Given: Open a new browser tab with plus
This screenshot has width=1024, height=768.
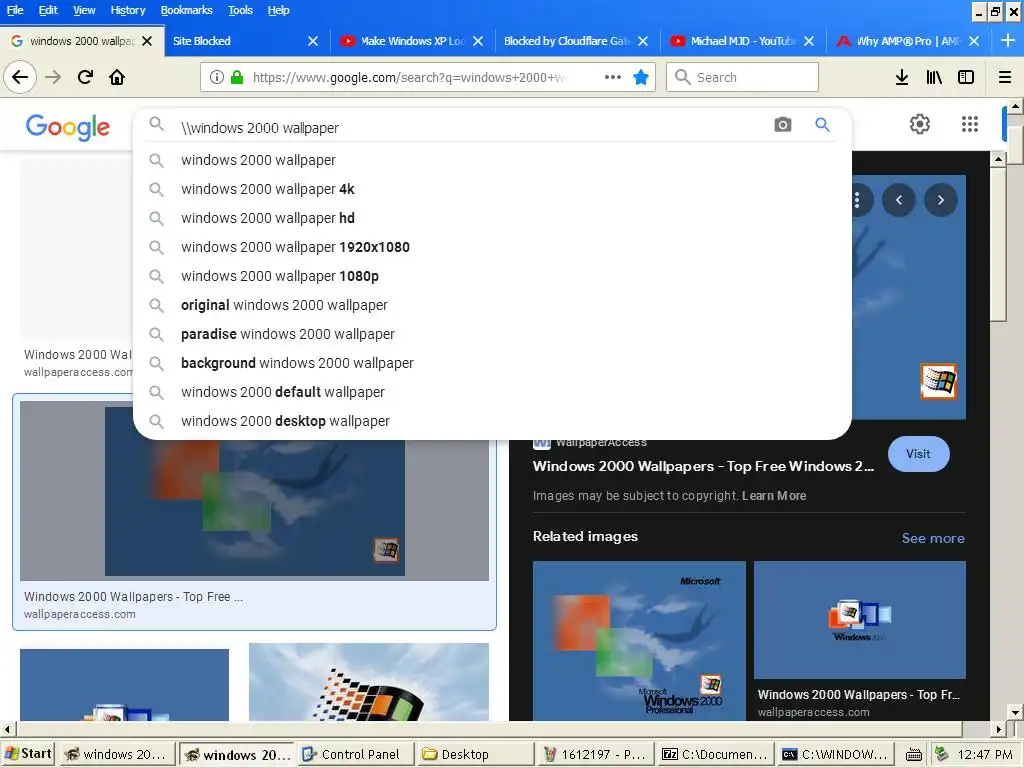Looking at the screenshot, I should tap(1008, 40).
